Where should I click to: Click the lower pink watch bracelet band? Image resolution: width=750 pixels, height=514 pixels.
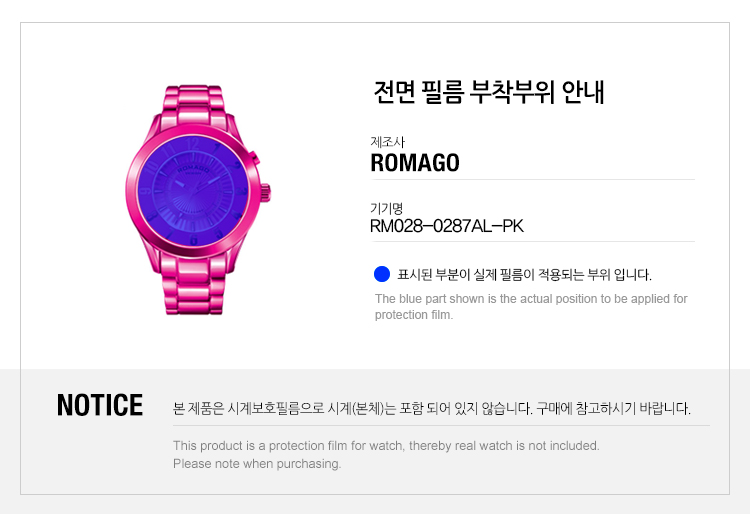[193, 284]
